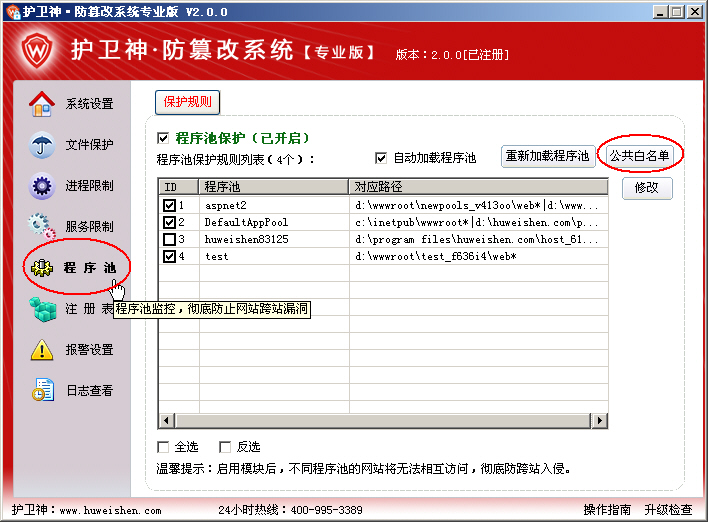This screenshot has width=708, height=522.
Task: Sort by the 程序池 column header
Action: tap(274, 186)
